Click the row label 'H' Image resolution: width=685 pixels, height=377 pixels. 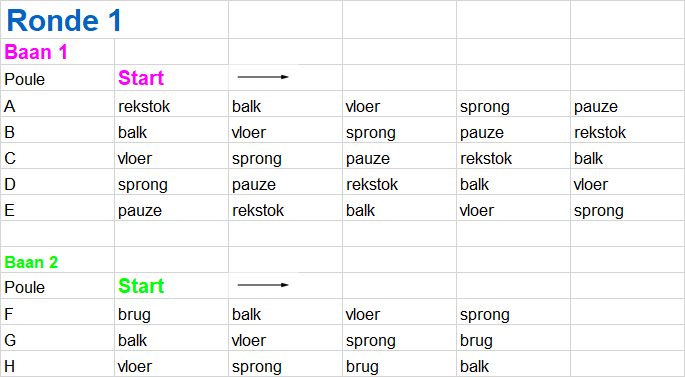pyautogui.click(x=10, y=367)
